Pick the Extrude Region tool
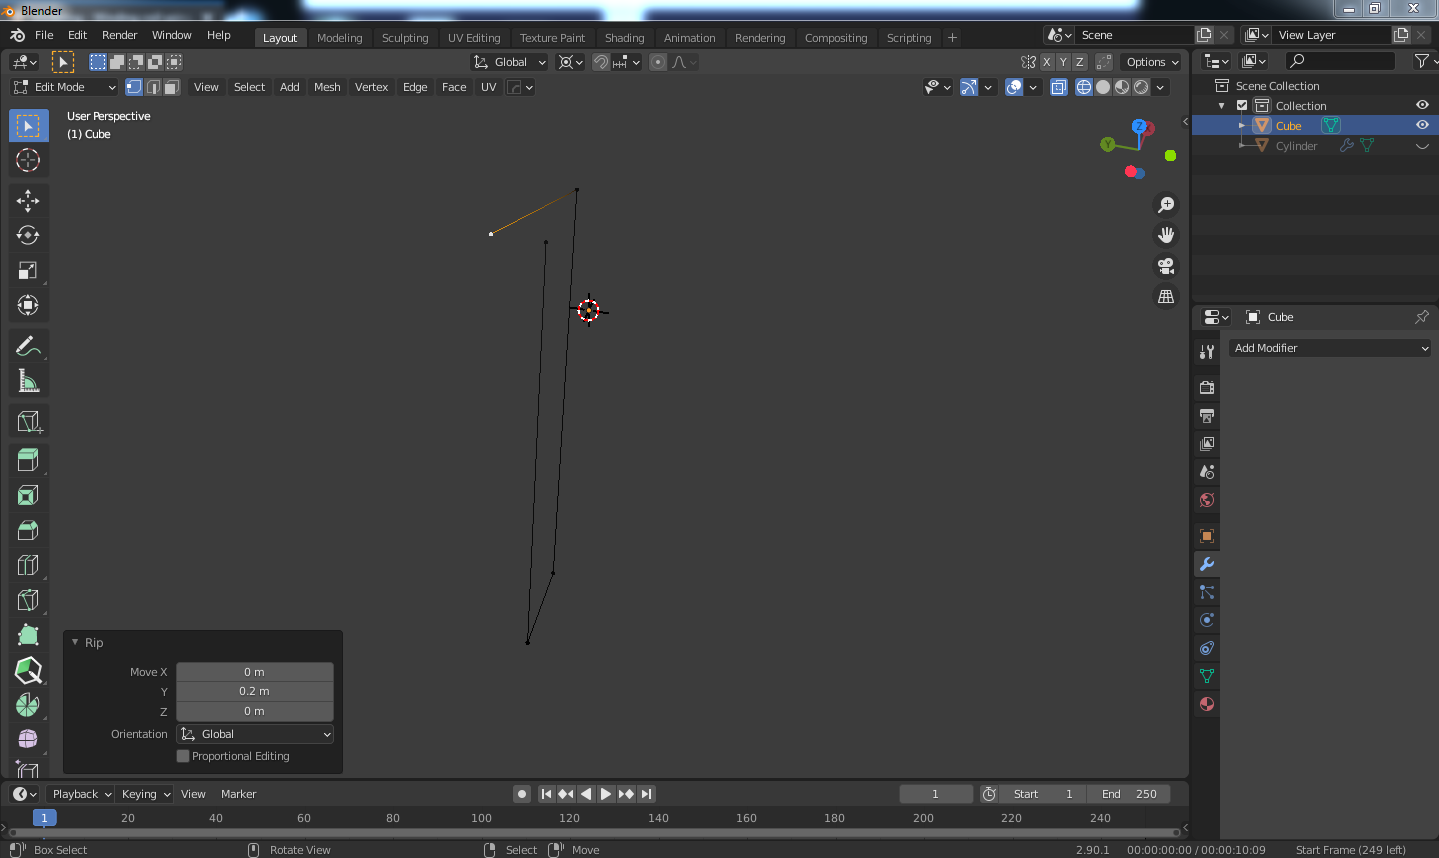The image size is (1439, 858). coord(28,460)
